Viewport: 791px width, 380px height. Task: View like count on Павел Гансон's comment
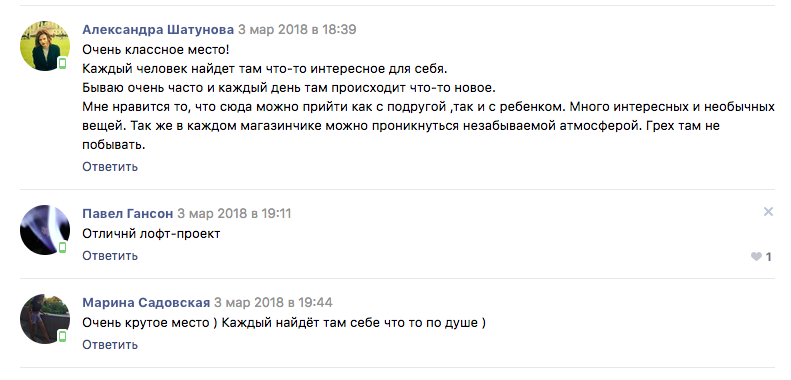[768, 257]
